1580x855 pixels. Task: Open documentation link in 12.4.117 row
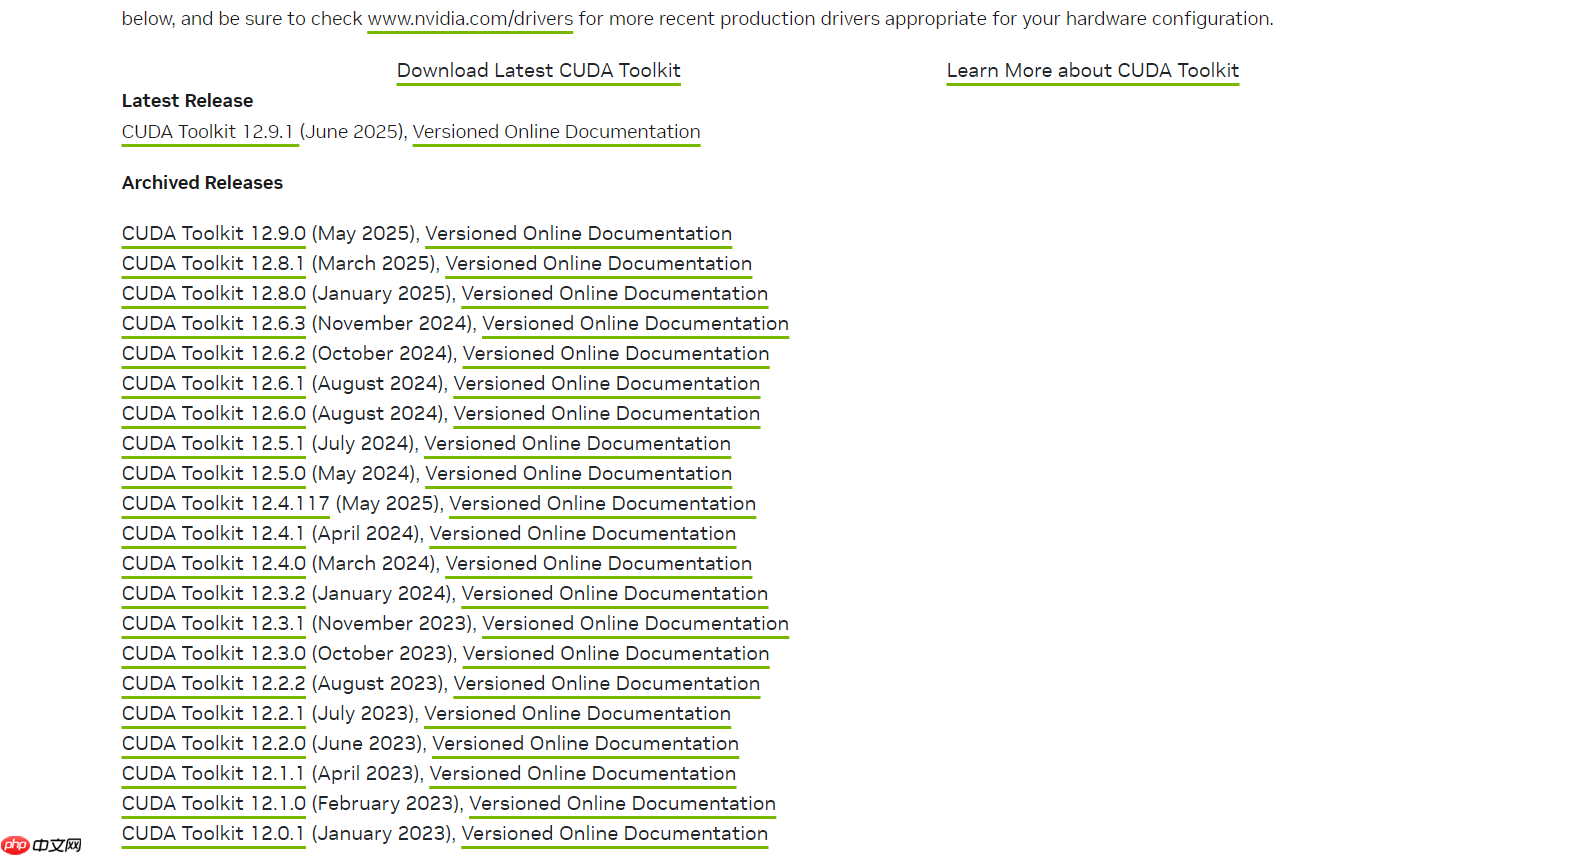click(x=603, y=504)
